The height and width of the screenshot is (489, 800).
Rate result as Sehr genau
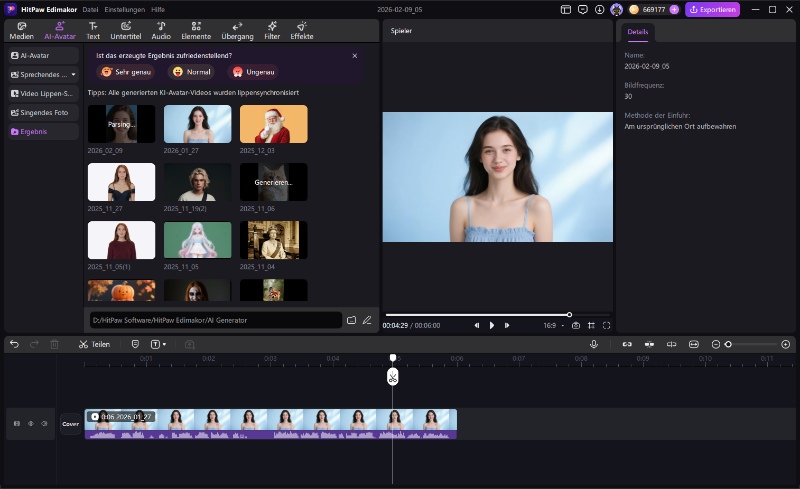126,72
